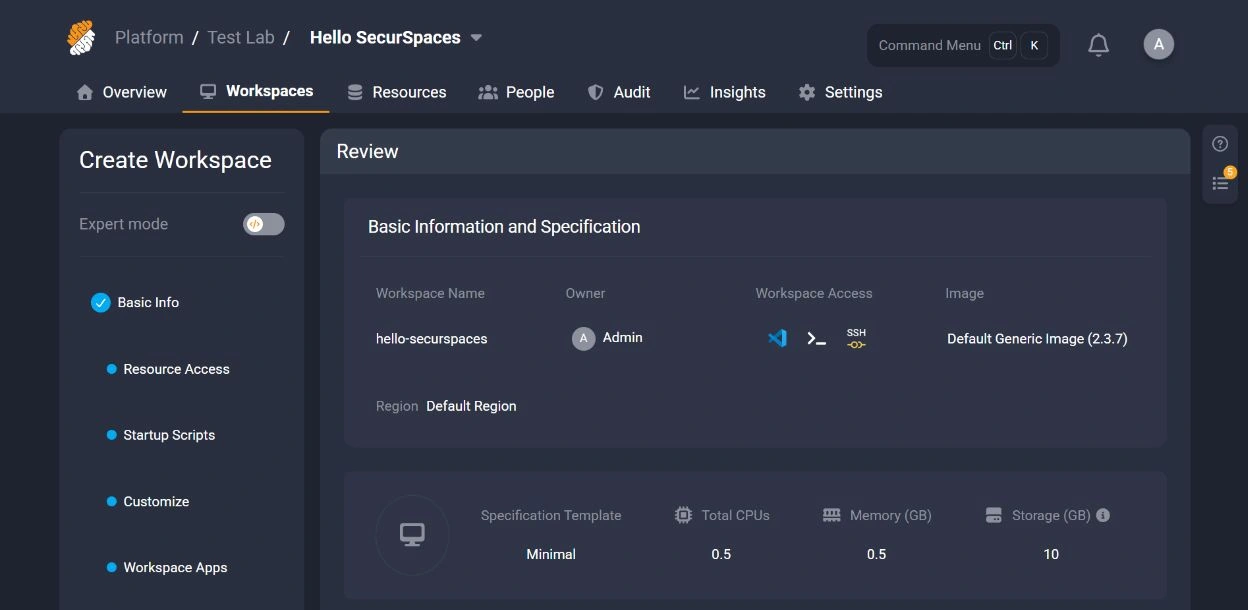Expand the Hello SecurSpaces project dropdown

pos(476,38)
